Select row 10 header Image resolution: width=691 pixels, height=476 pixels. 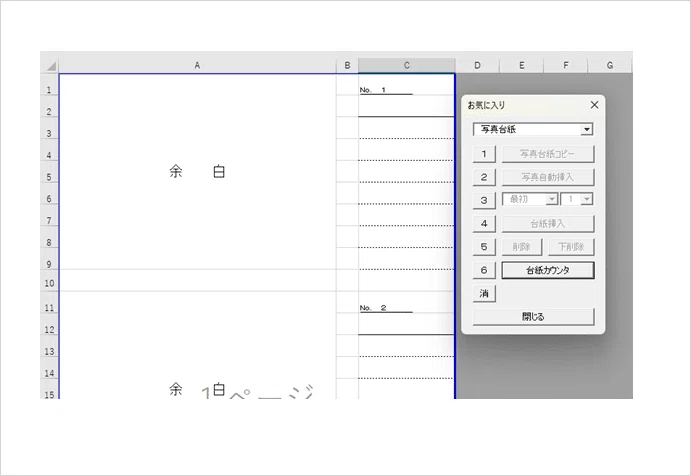click(x=49, y=283)
